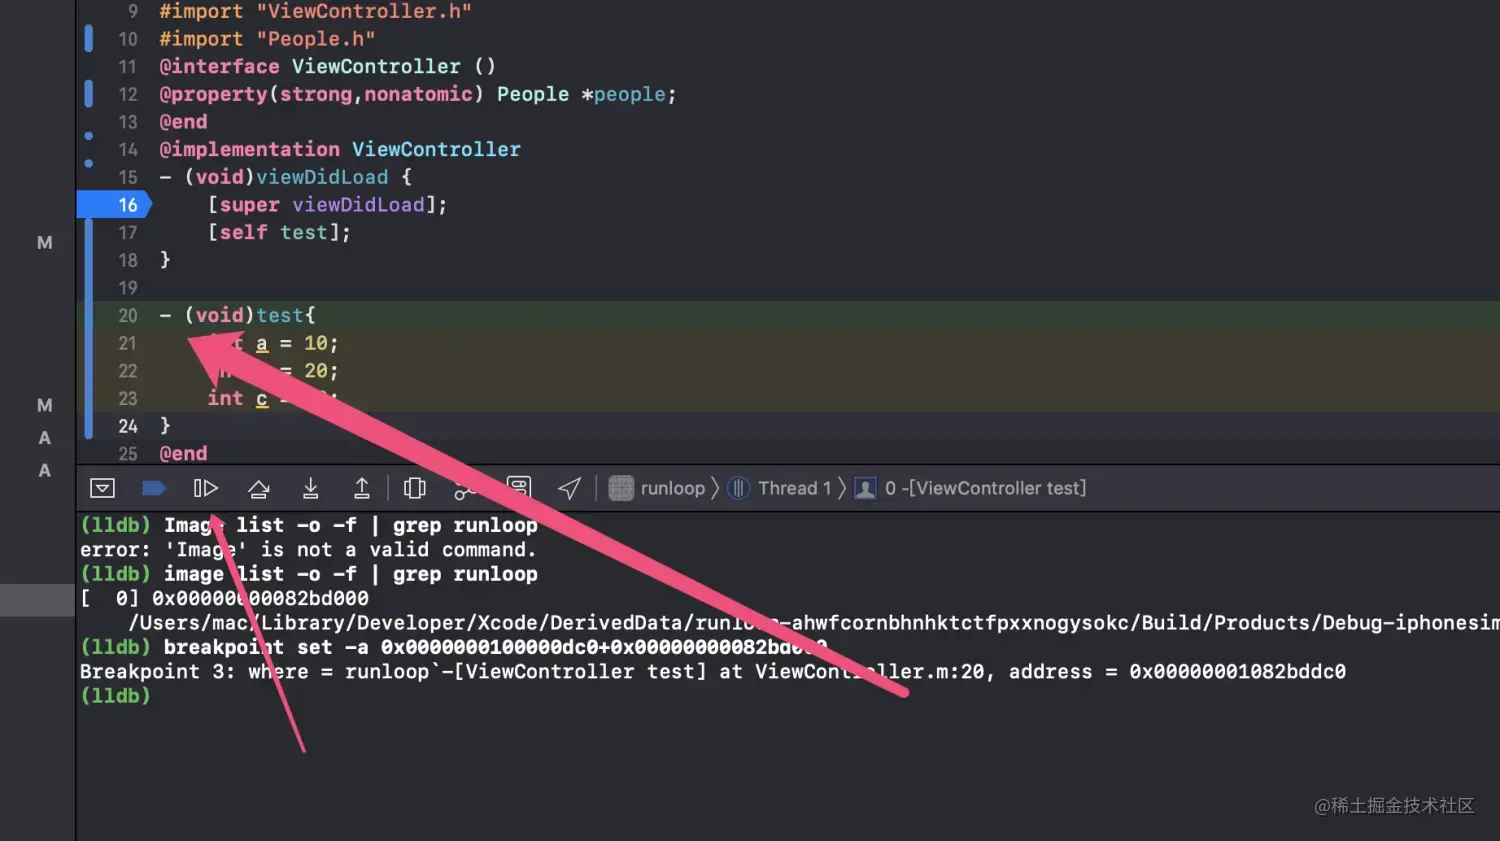Click source change bar beside line 12
This screenshot has height=841, width=1500.
pyautogui.click(x=88, y=94)
